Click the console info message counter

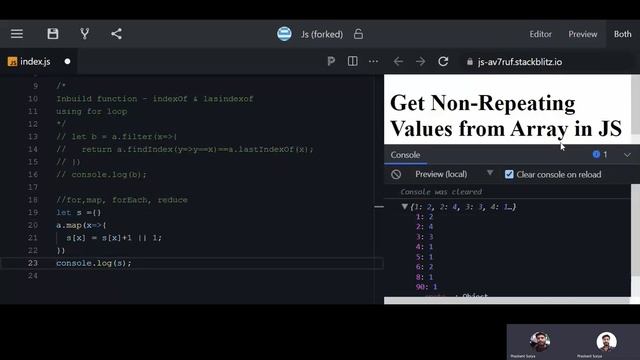(600, 154)
